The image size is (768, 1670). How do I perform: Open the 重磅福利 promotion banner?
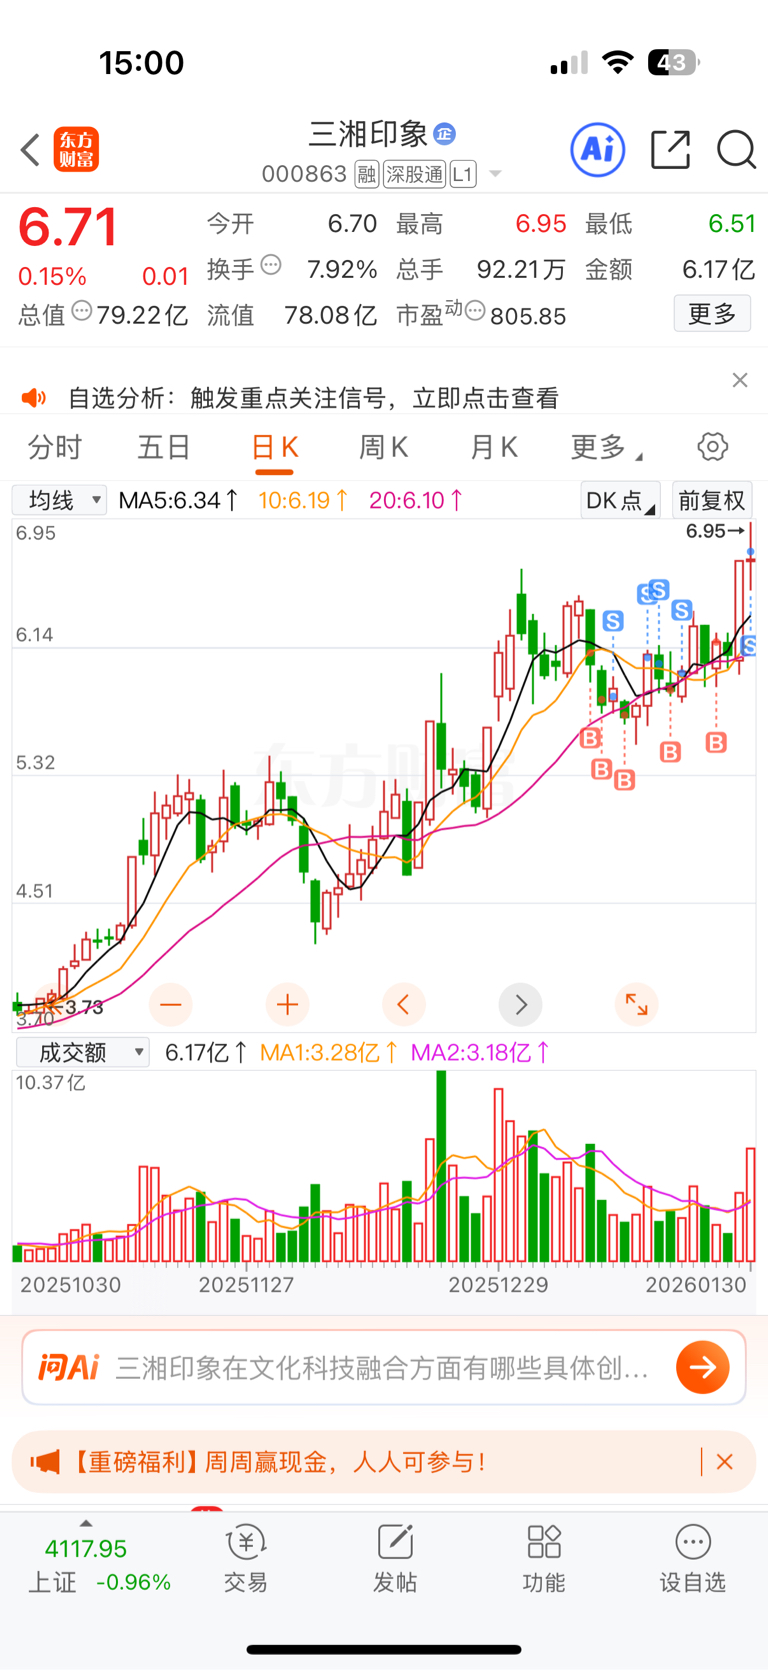tap(384, 1462)
